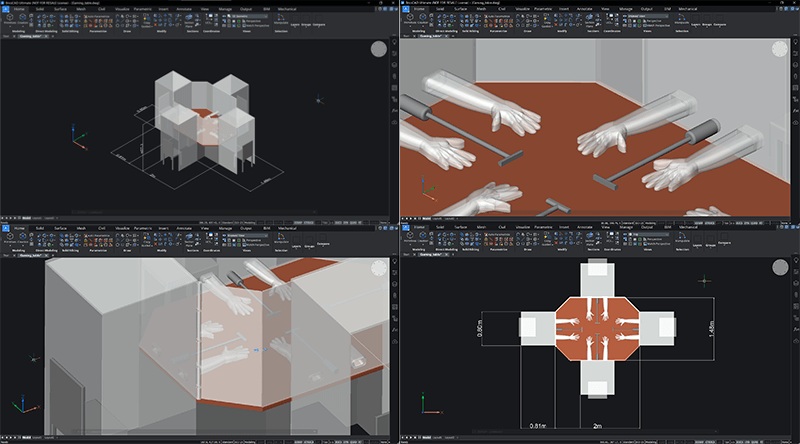The width and height of the screenshot is (800, 444).
Task: Open view selector dropdown in glass booth close-up window
Action: [248, 235]
